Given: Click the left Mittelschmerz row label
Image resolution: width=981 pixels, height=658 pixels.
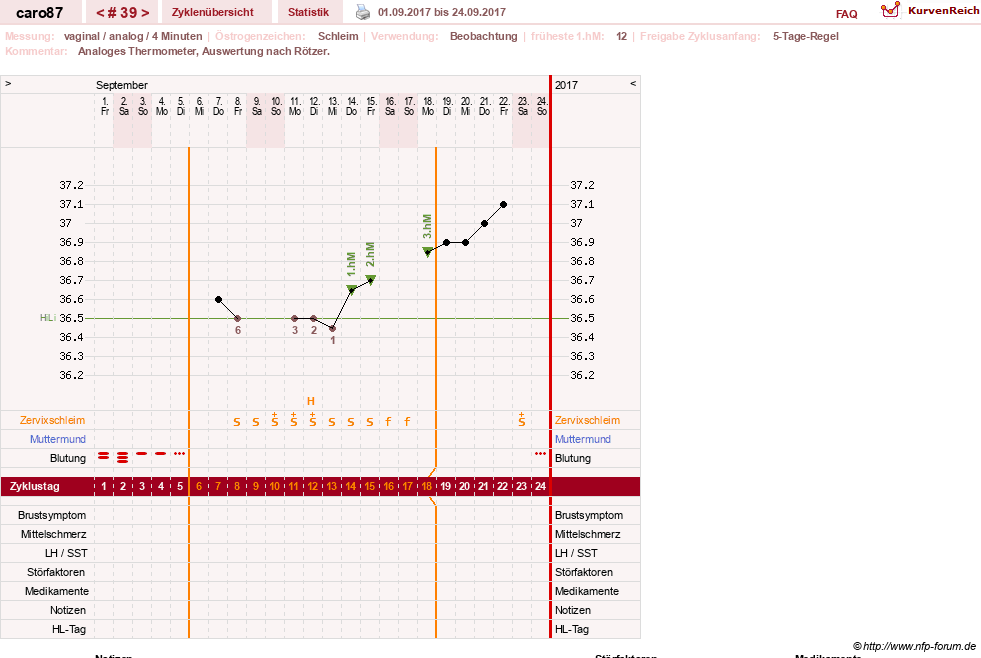Looking at the screenshot, I should (54, 534).
